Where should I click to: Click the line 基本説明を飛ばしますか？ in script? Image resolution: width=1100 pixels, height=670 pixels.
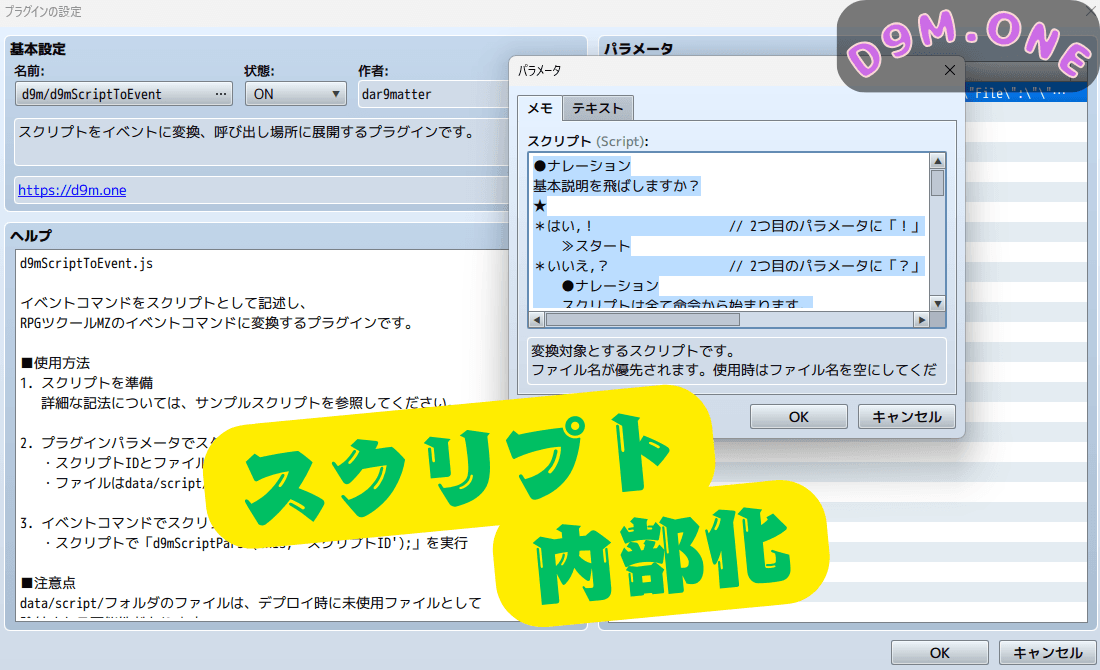[x=617, y=186]
